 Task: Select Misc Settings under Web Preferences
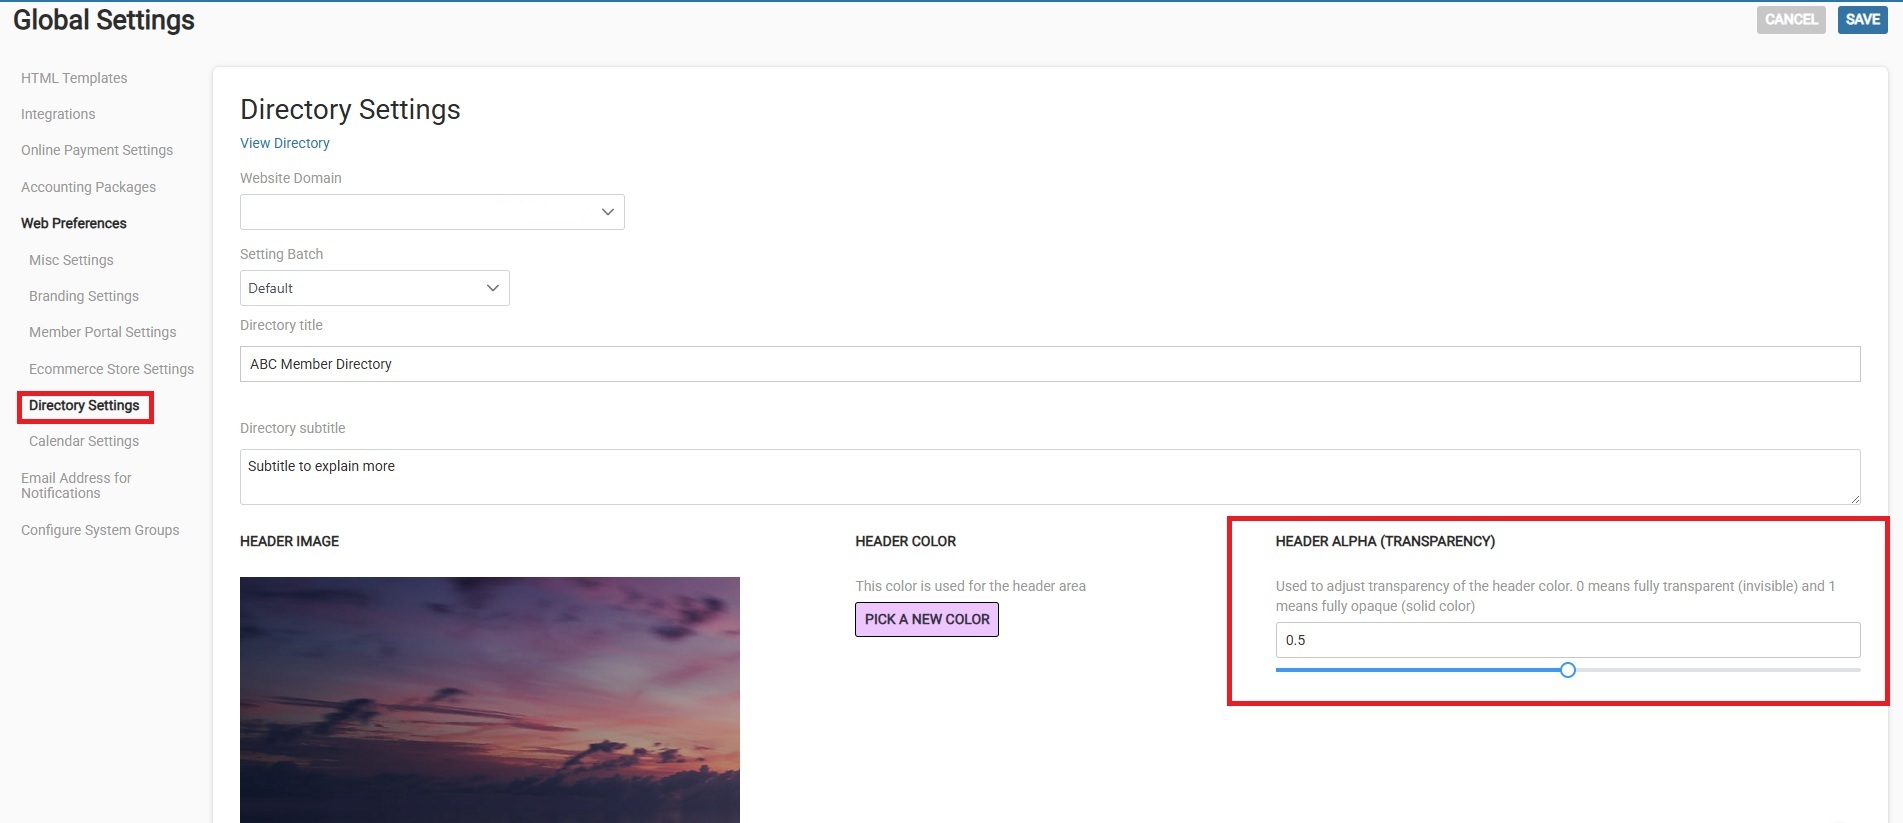tap(71, 260)
